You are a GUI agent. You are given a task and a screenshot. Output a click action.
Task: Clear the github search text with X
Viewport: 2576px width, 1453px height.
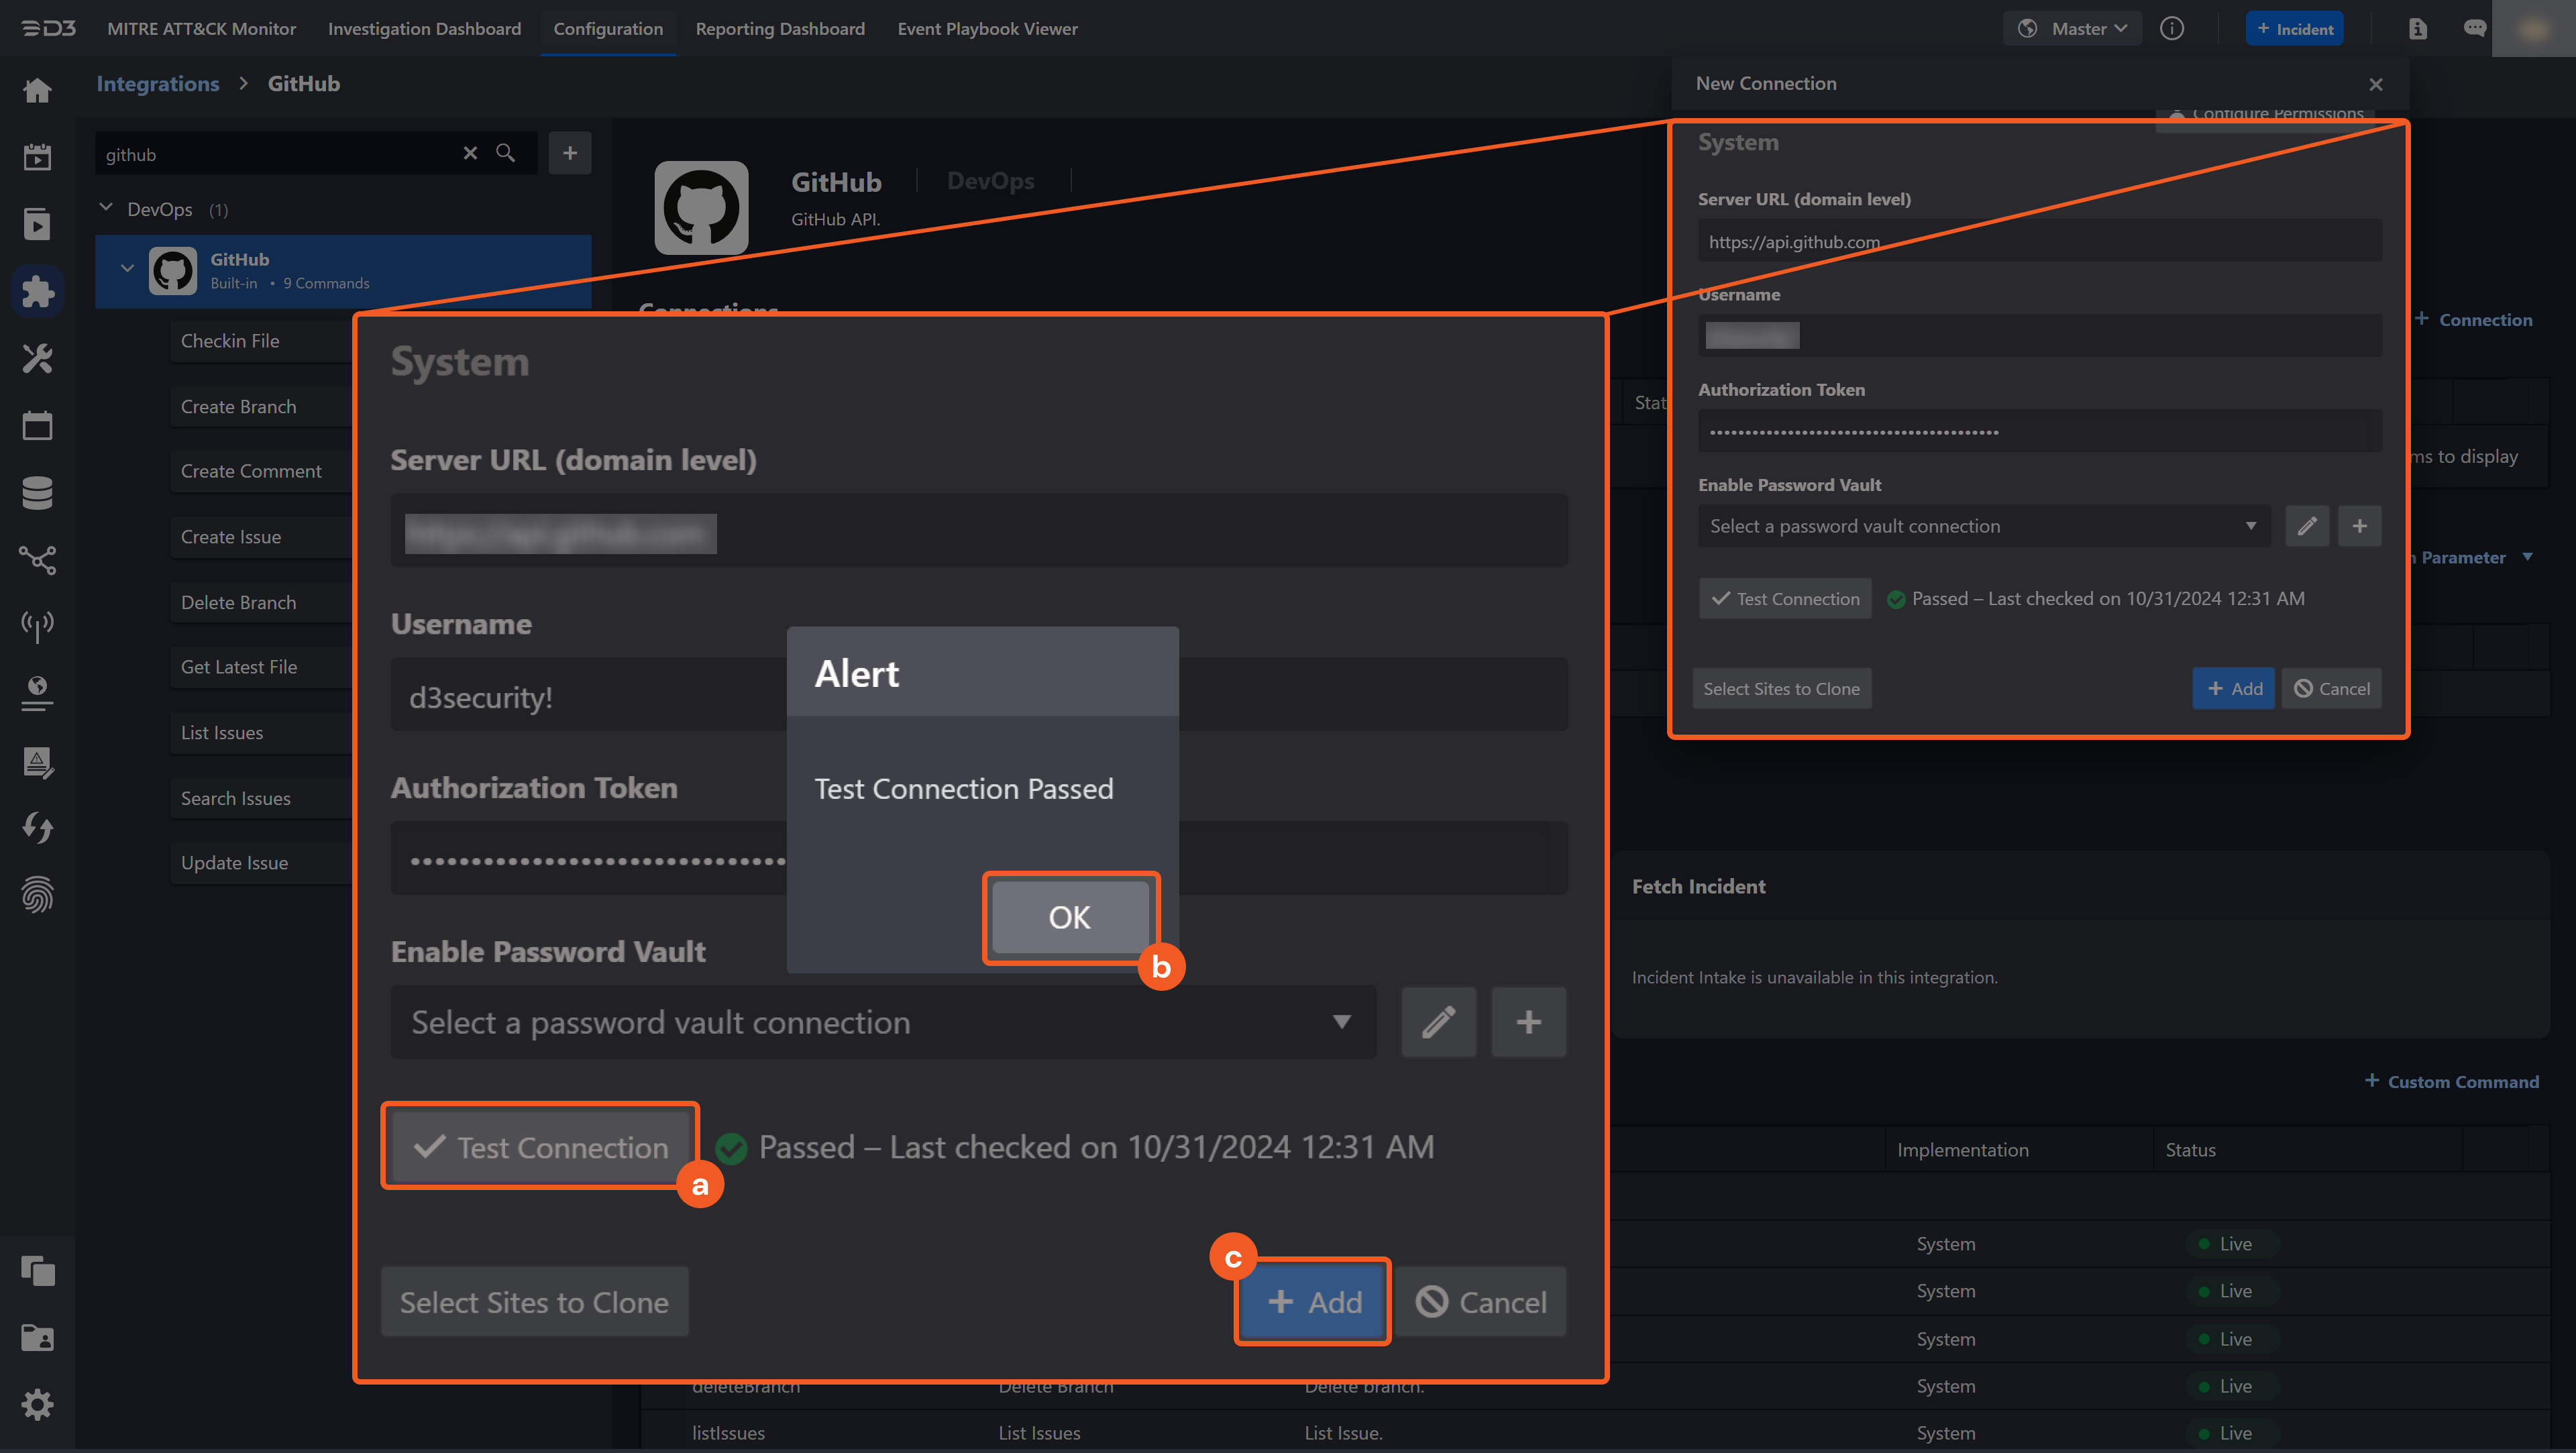470,153
